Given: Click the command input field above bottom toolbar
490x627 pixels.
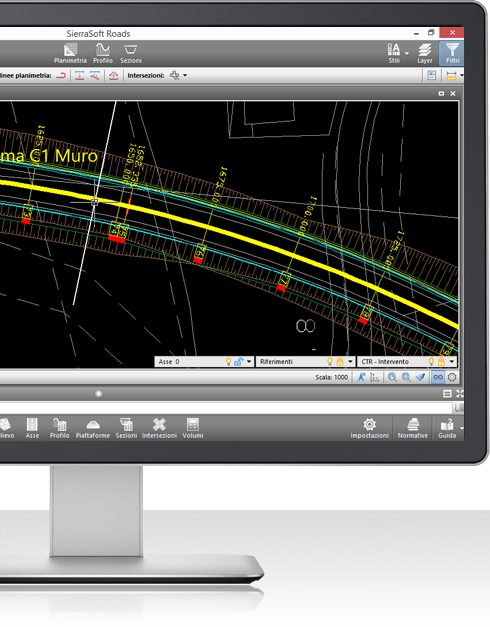Looking at the screenshot, I should pyautogui.click(x=226, y=408).
